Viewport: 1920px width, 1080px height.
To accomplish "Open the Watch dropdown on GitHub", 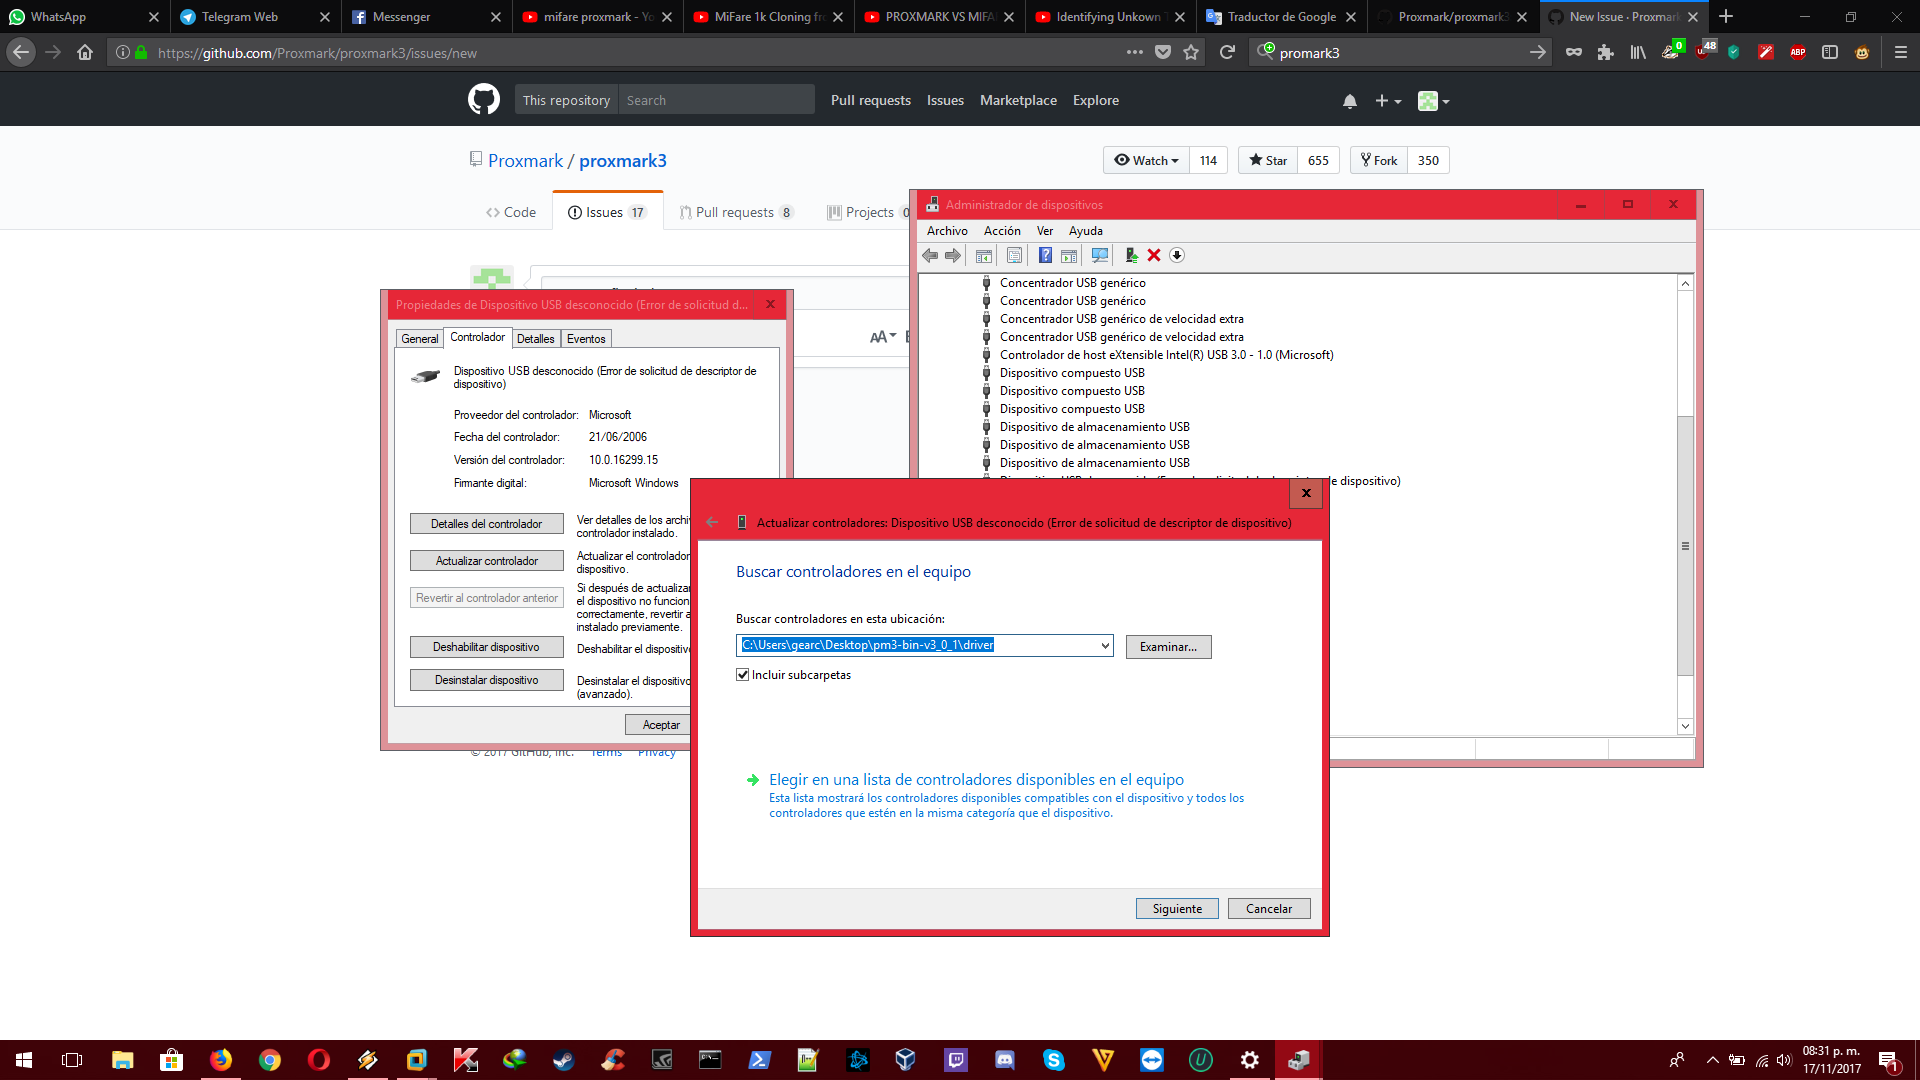I will (1145, 160).
